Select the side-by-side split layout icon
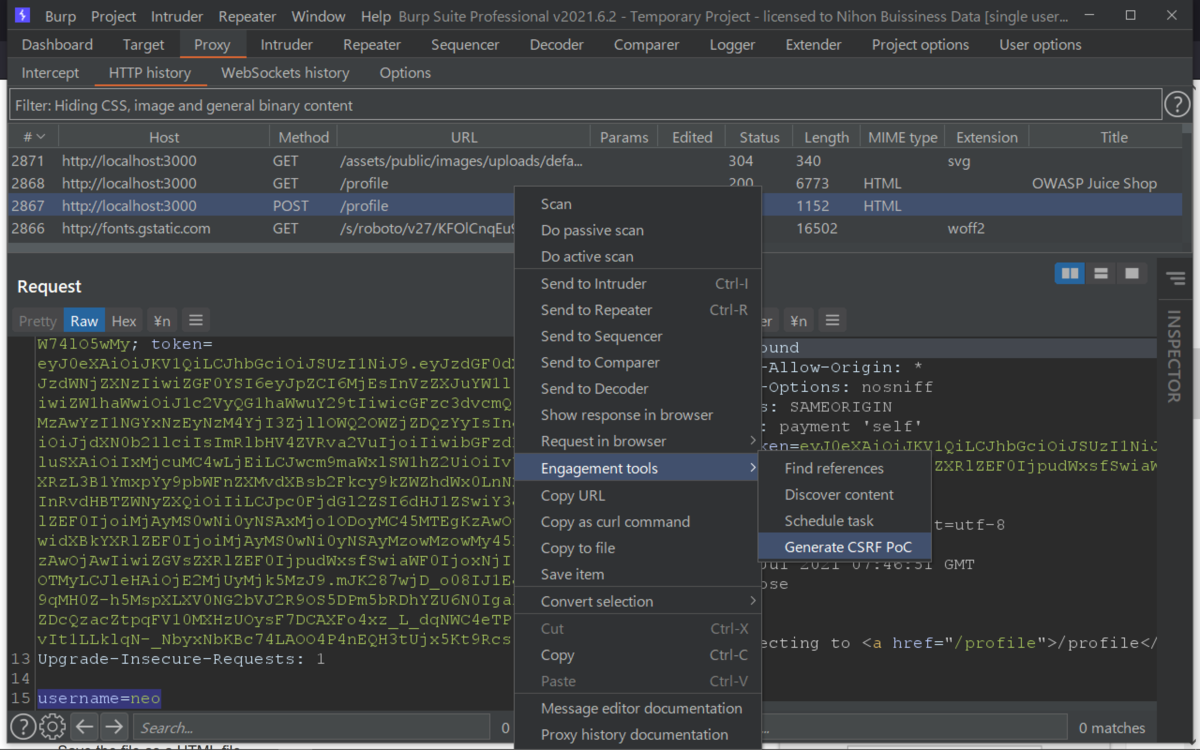This screenshot has height=750, width=1200. pos(1070,273)
